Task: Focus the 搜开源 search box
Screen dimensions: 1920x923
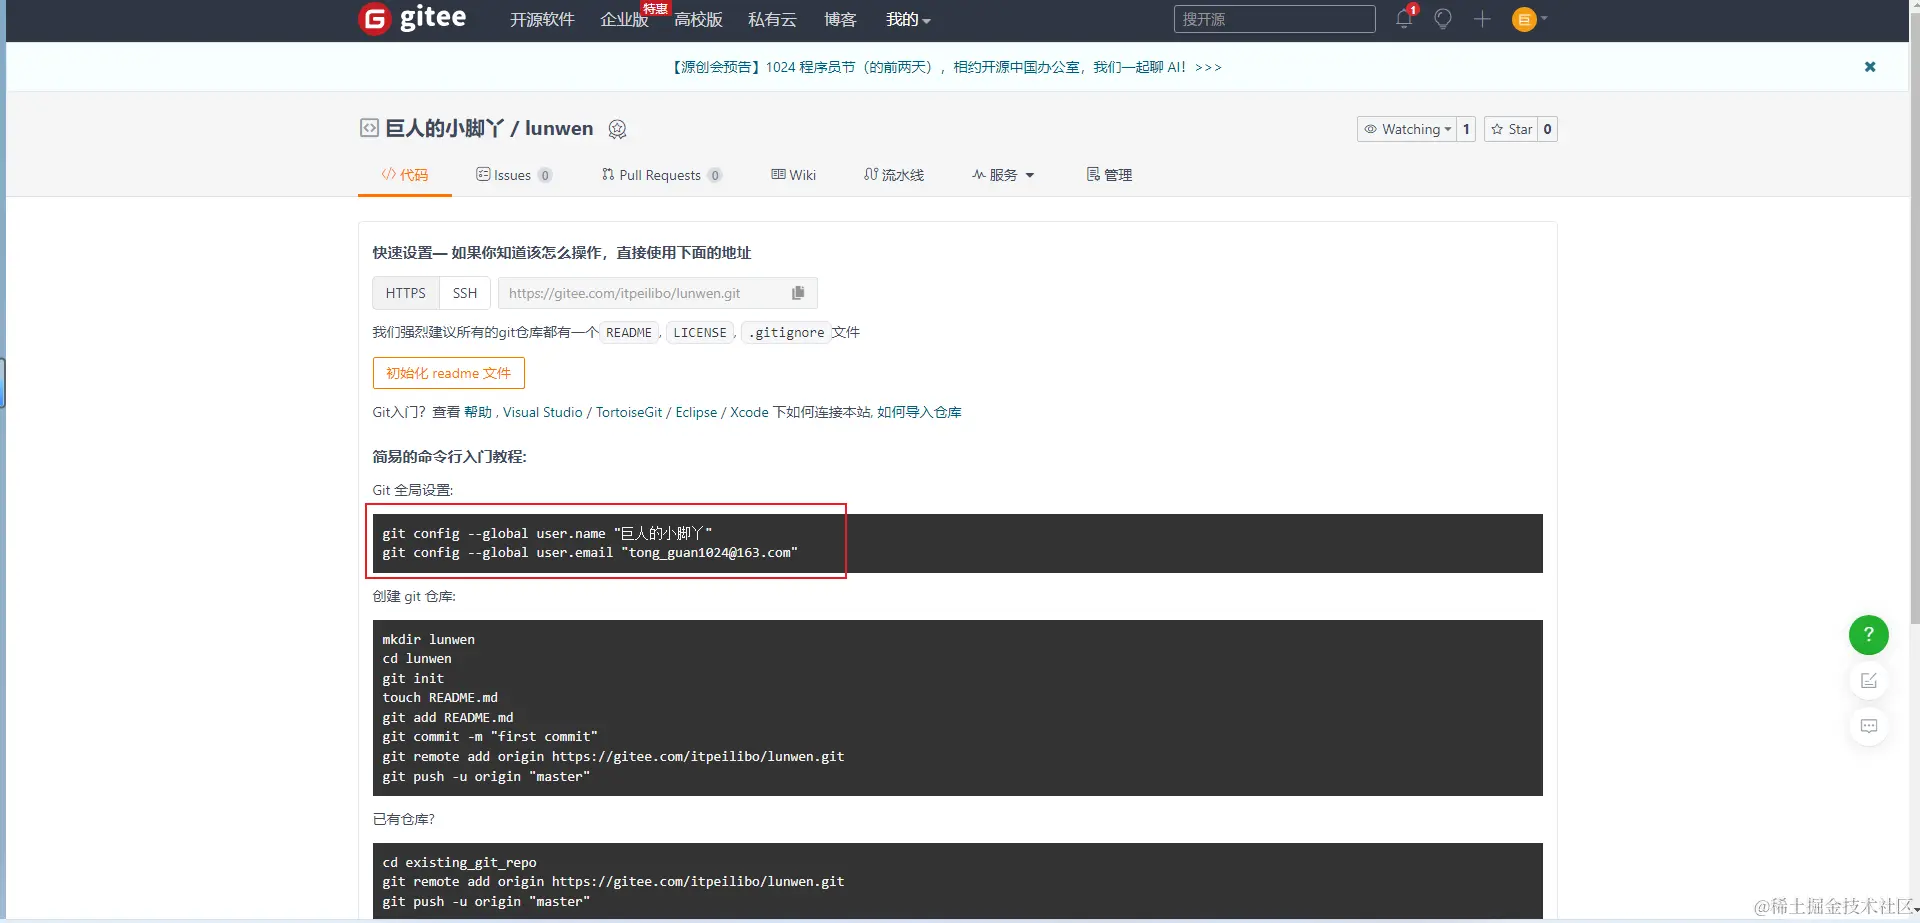Action: pos(1275,19)
